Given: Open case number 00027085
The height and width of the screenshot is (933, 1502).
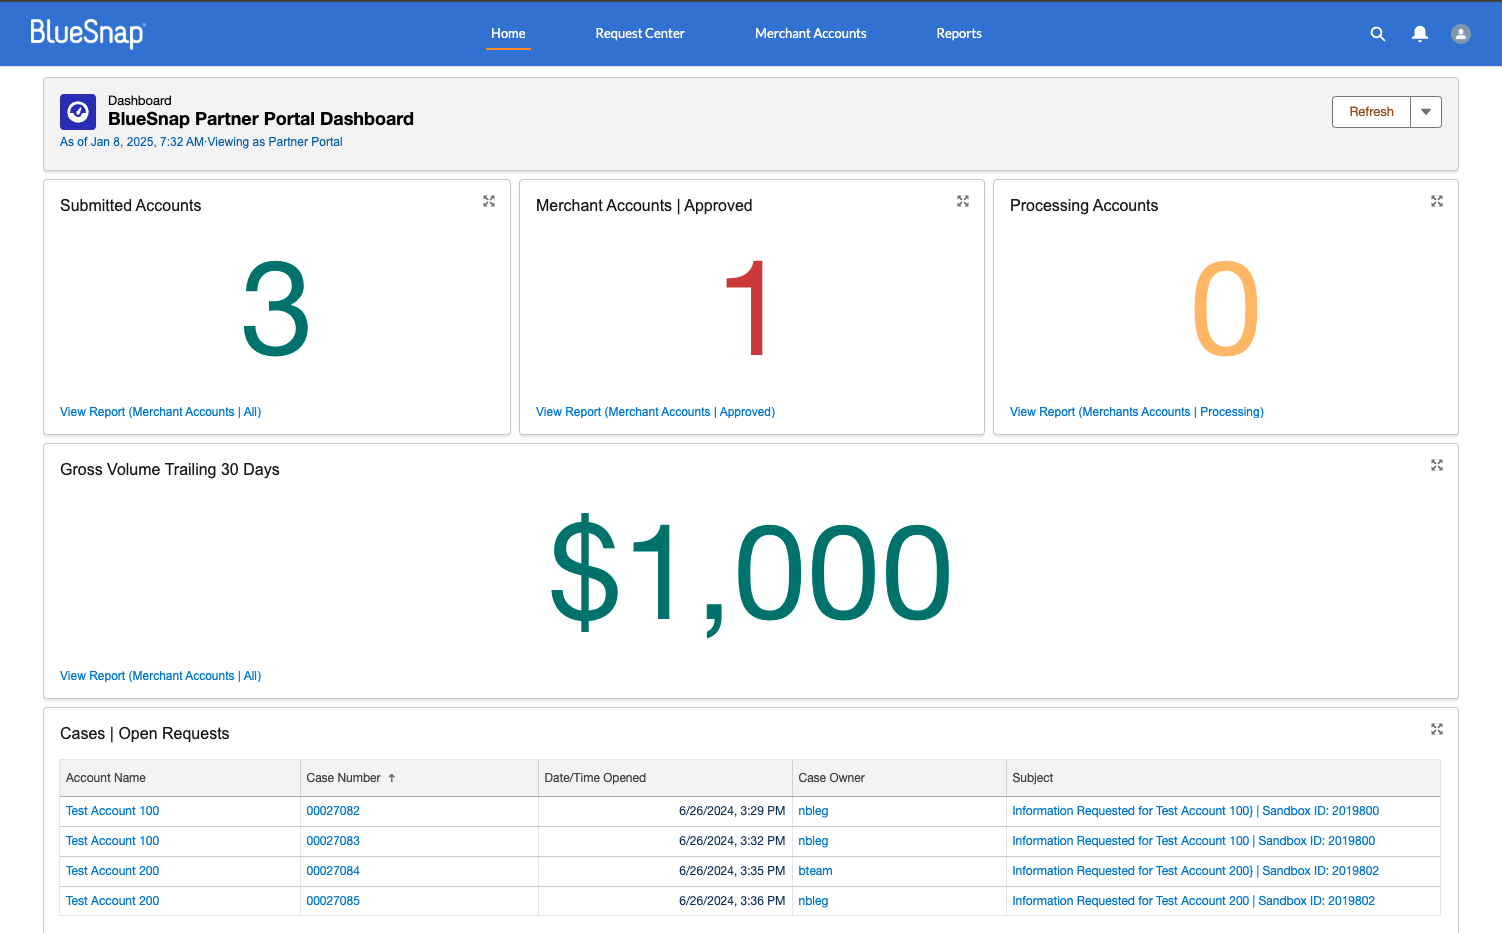Looking at the screenshot, I should click(x=333, y=901).
